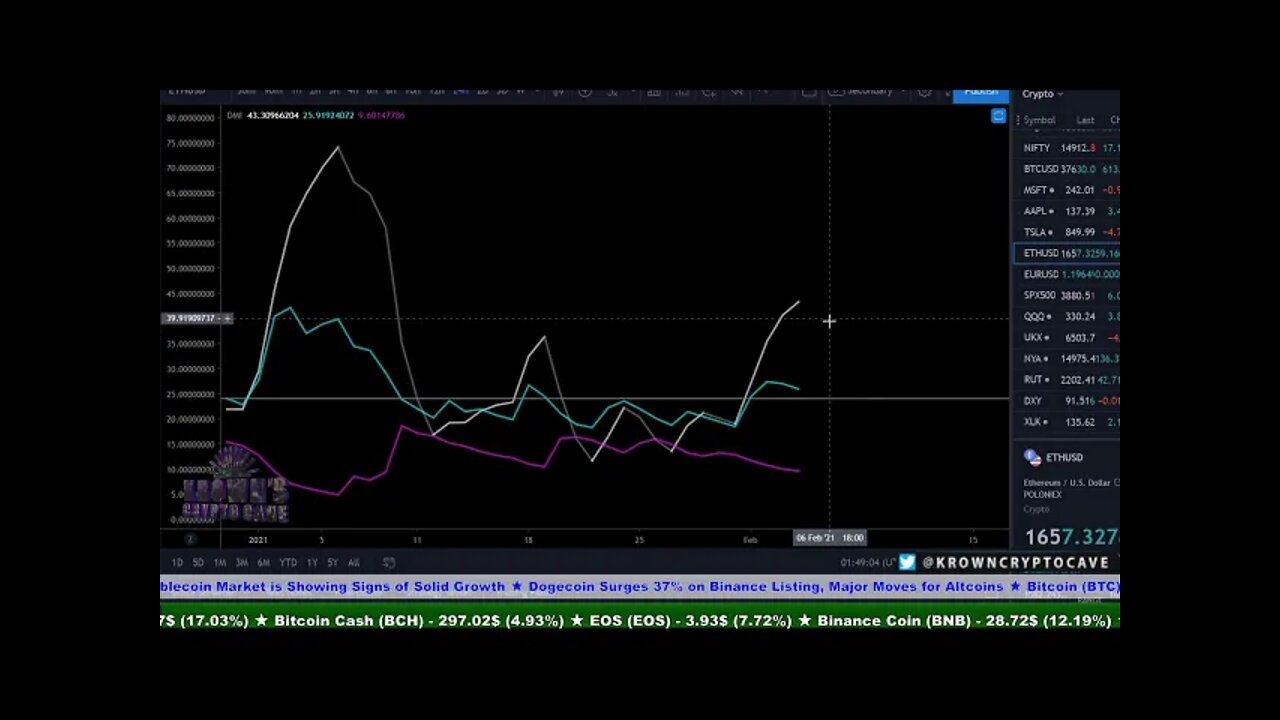Set the chart range to 1D
Viewport: 1280px width, 720px height.
coord(177,563)
